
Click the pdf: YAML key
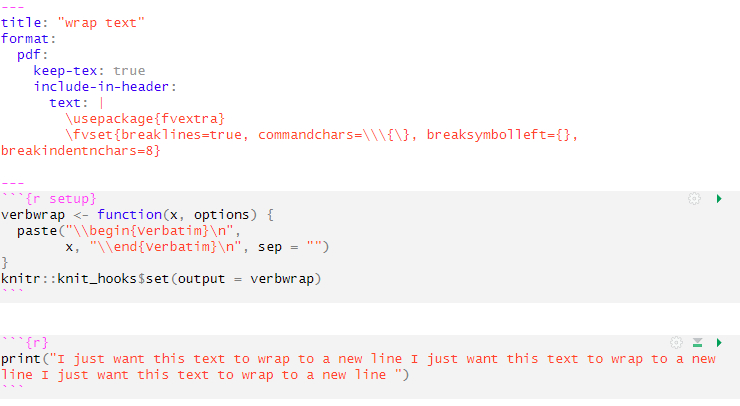click(32, 54)
